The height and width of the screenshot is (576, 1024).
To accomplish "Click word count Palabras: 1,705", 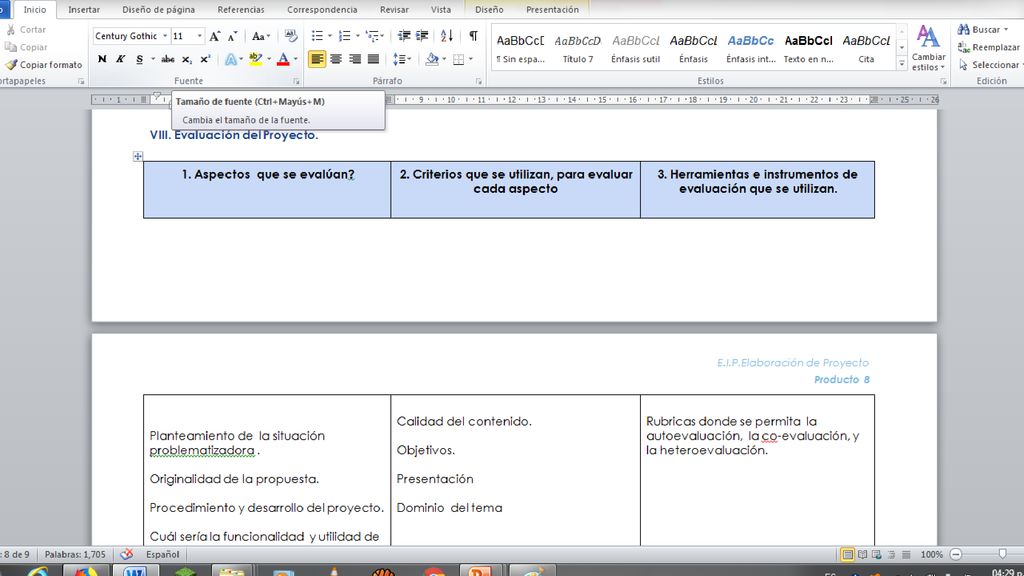I will tap(75, 554).
